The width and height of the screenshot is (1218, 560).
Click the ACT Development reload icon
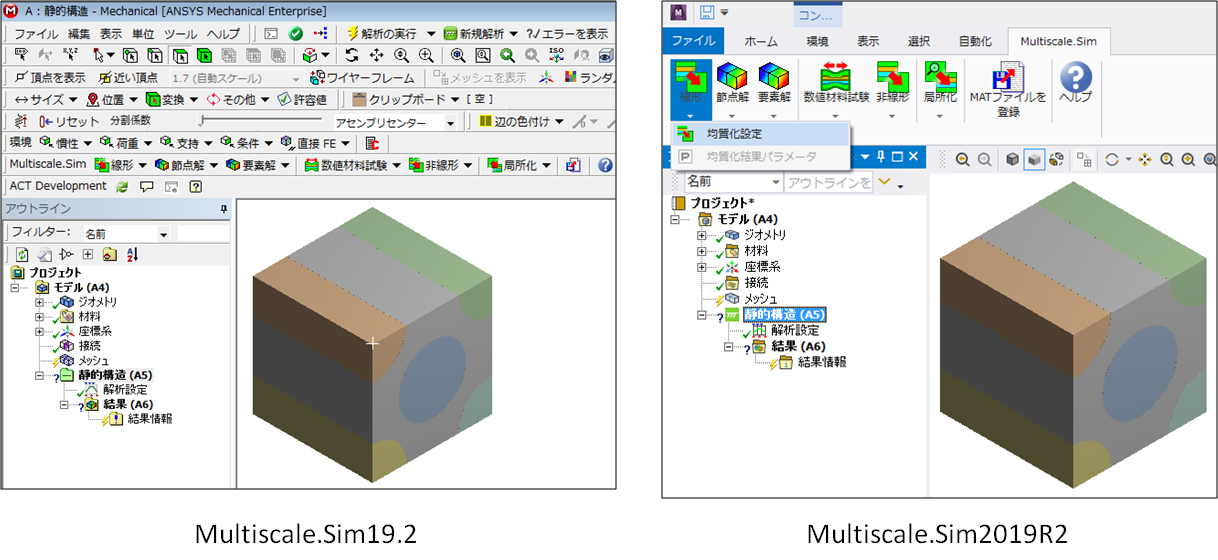point(122,186)
